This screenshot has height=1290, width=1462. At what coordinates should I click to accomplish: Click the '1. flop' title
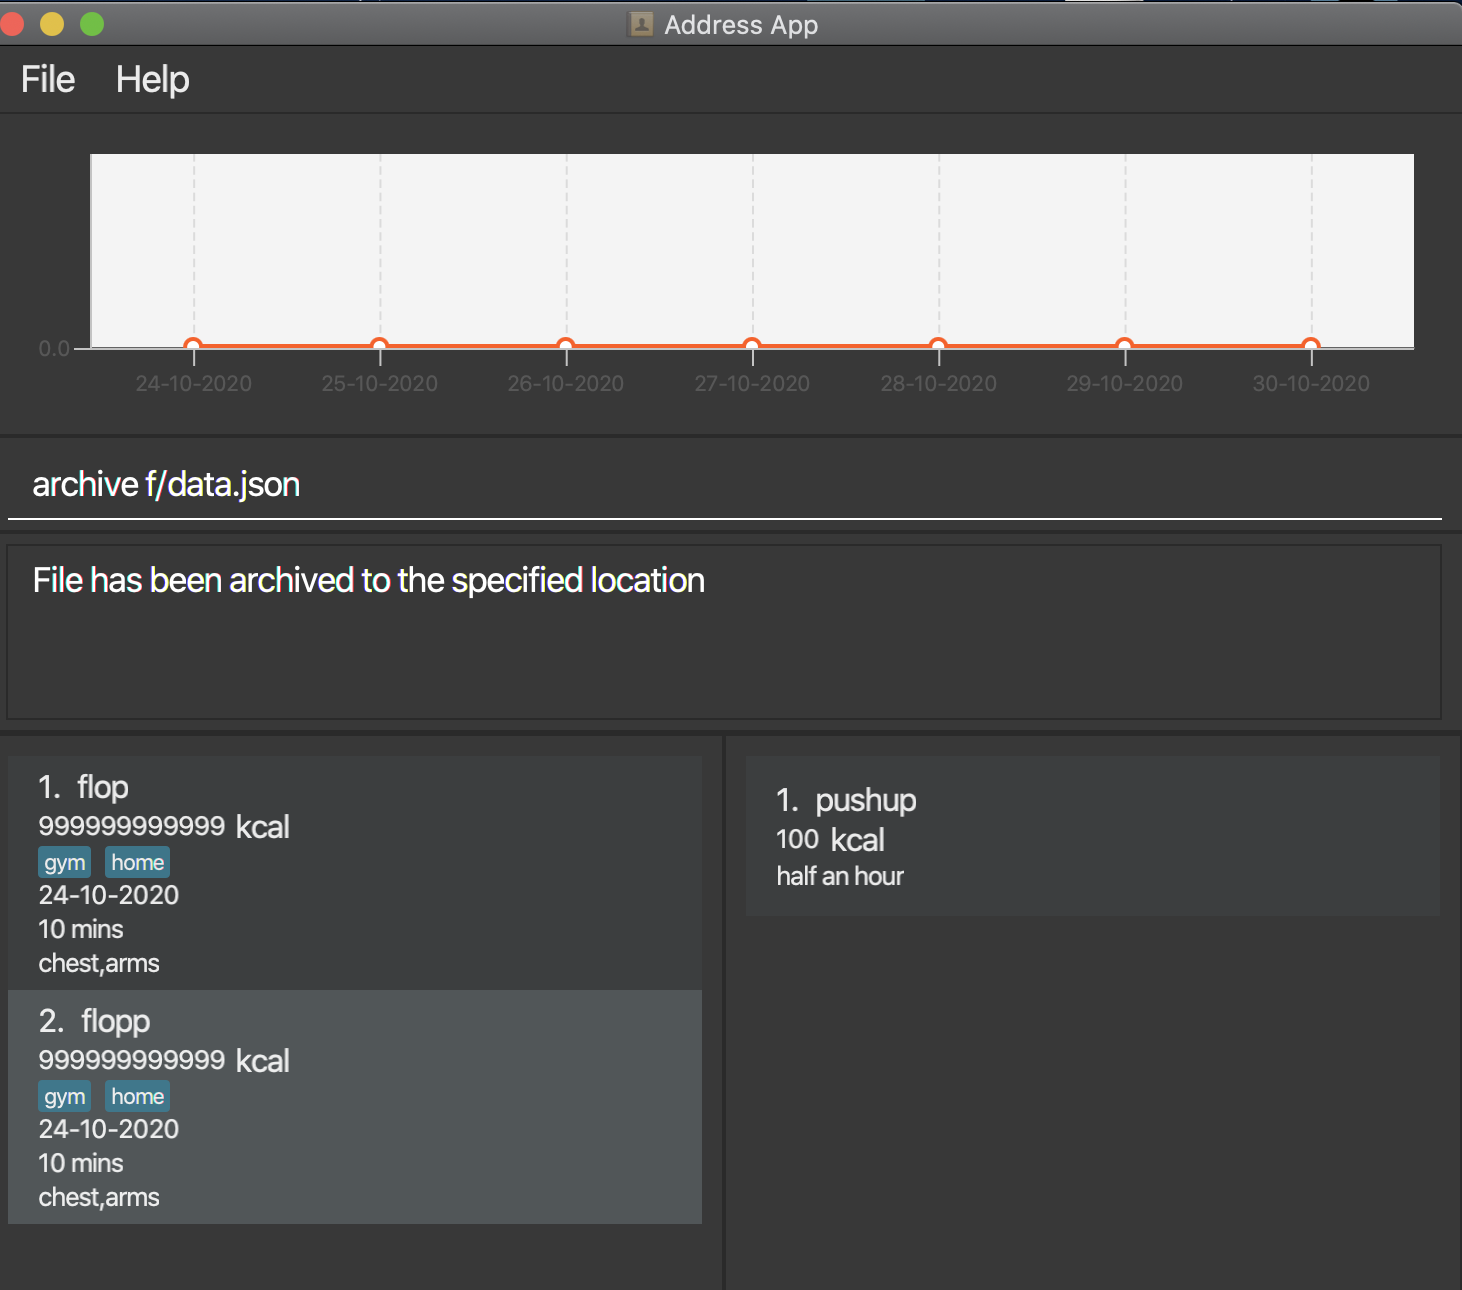coord(84,788)
